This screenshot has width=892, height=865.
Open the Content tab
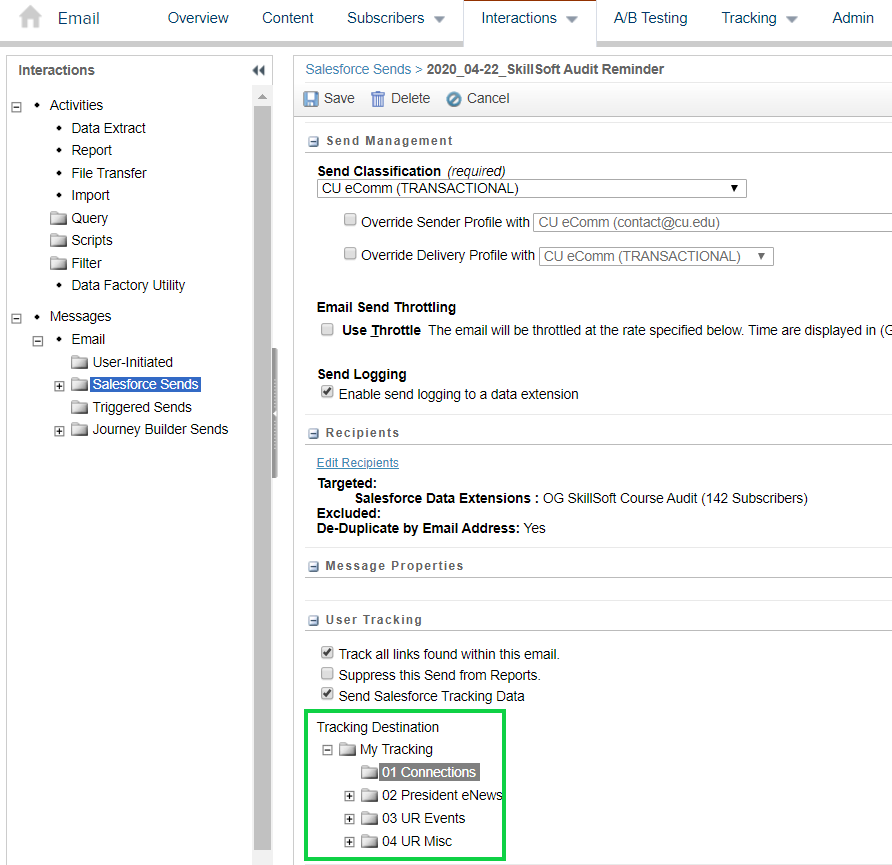point(287,18)
